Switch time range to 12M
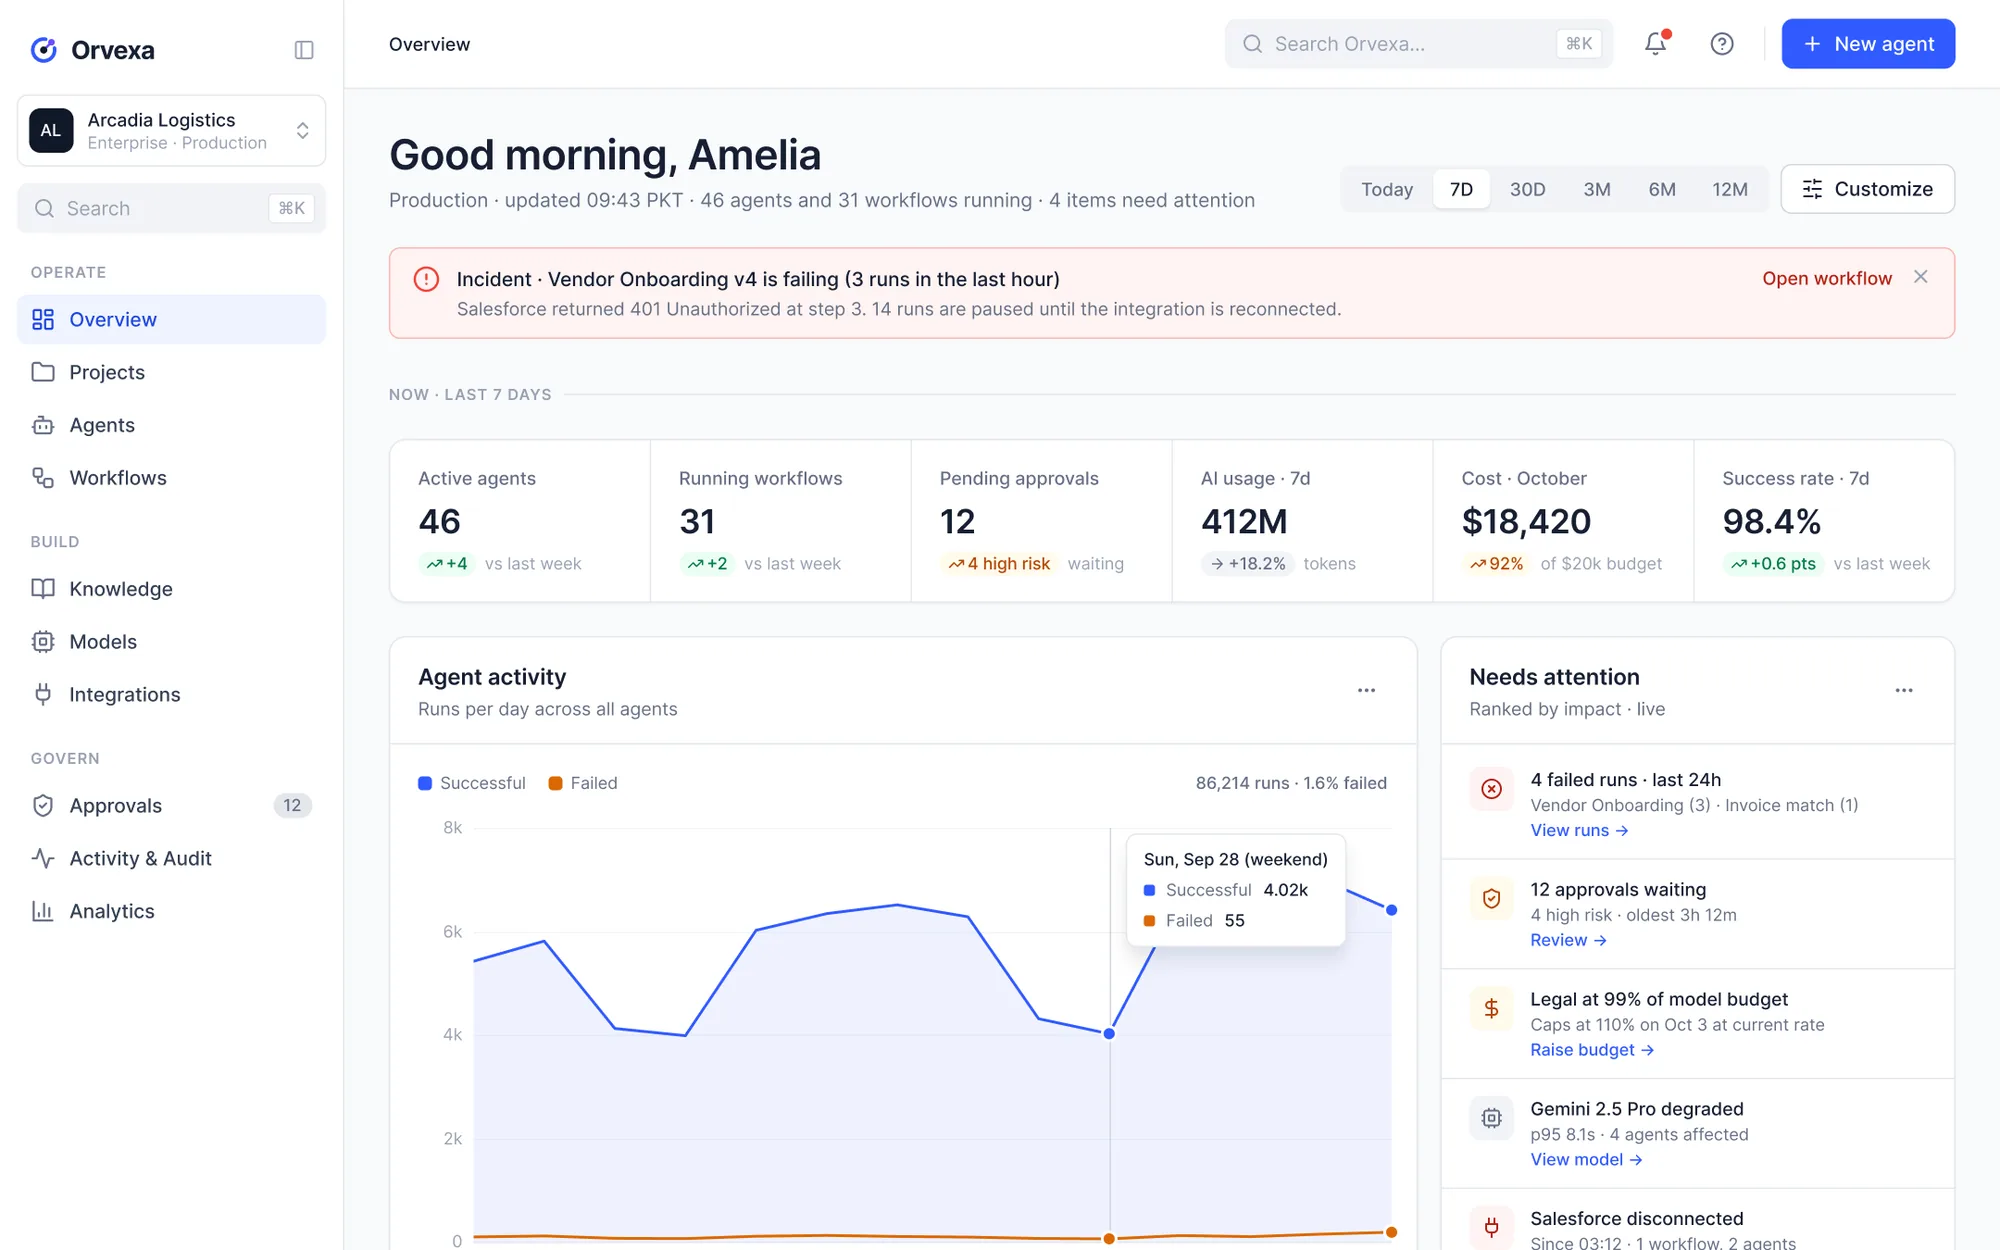This screenshot has height=1250, width=2000. 1730,189
